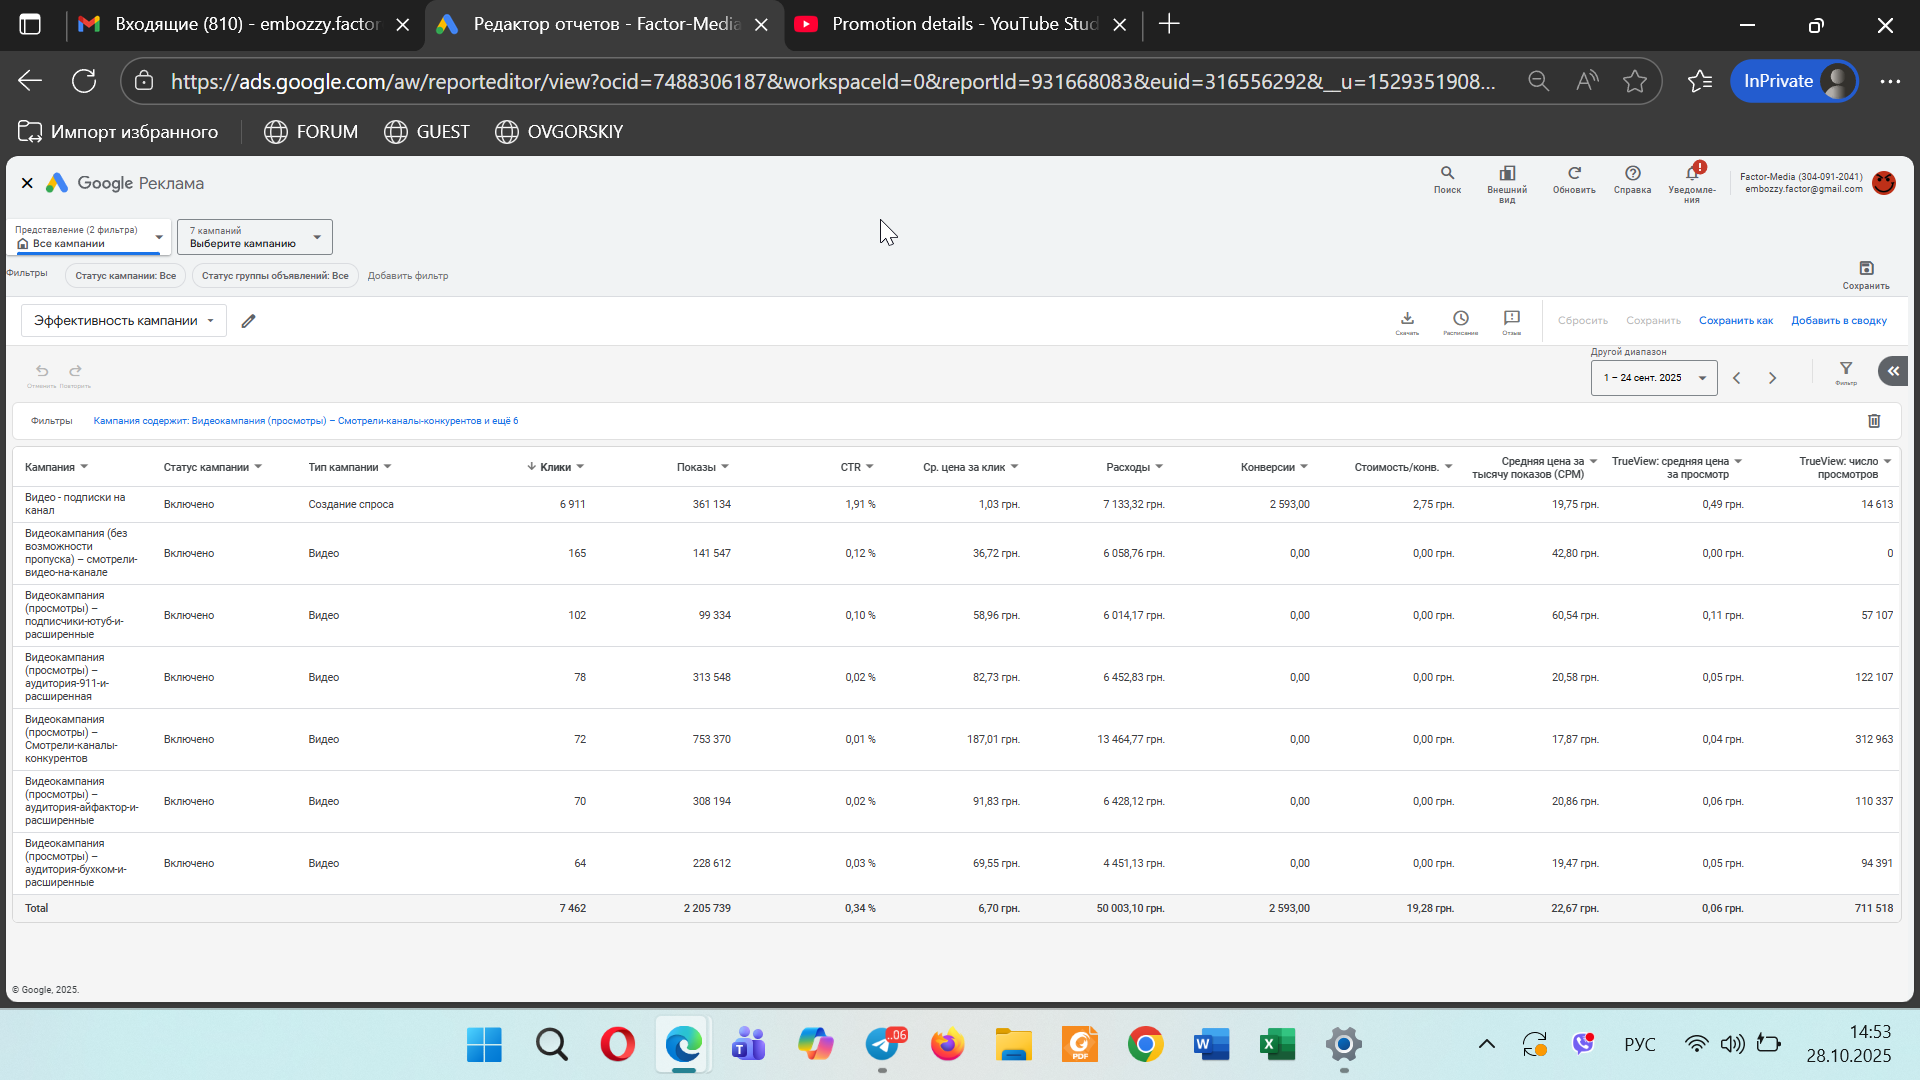
Task: Edit report name with pencil icon
Action: point(249,321)
